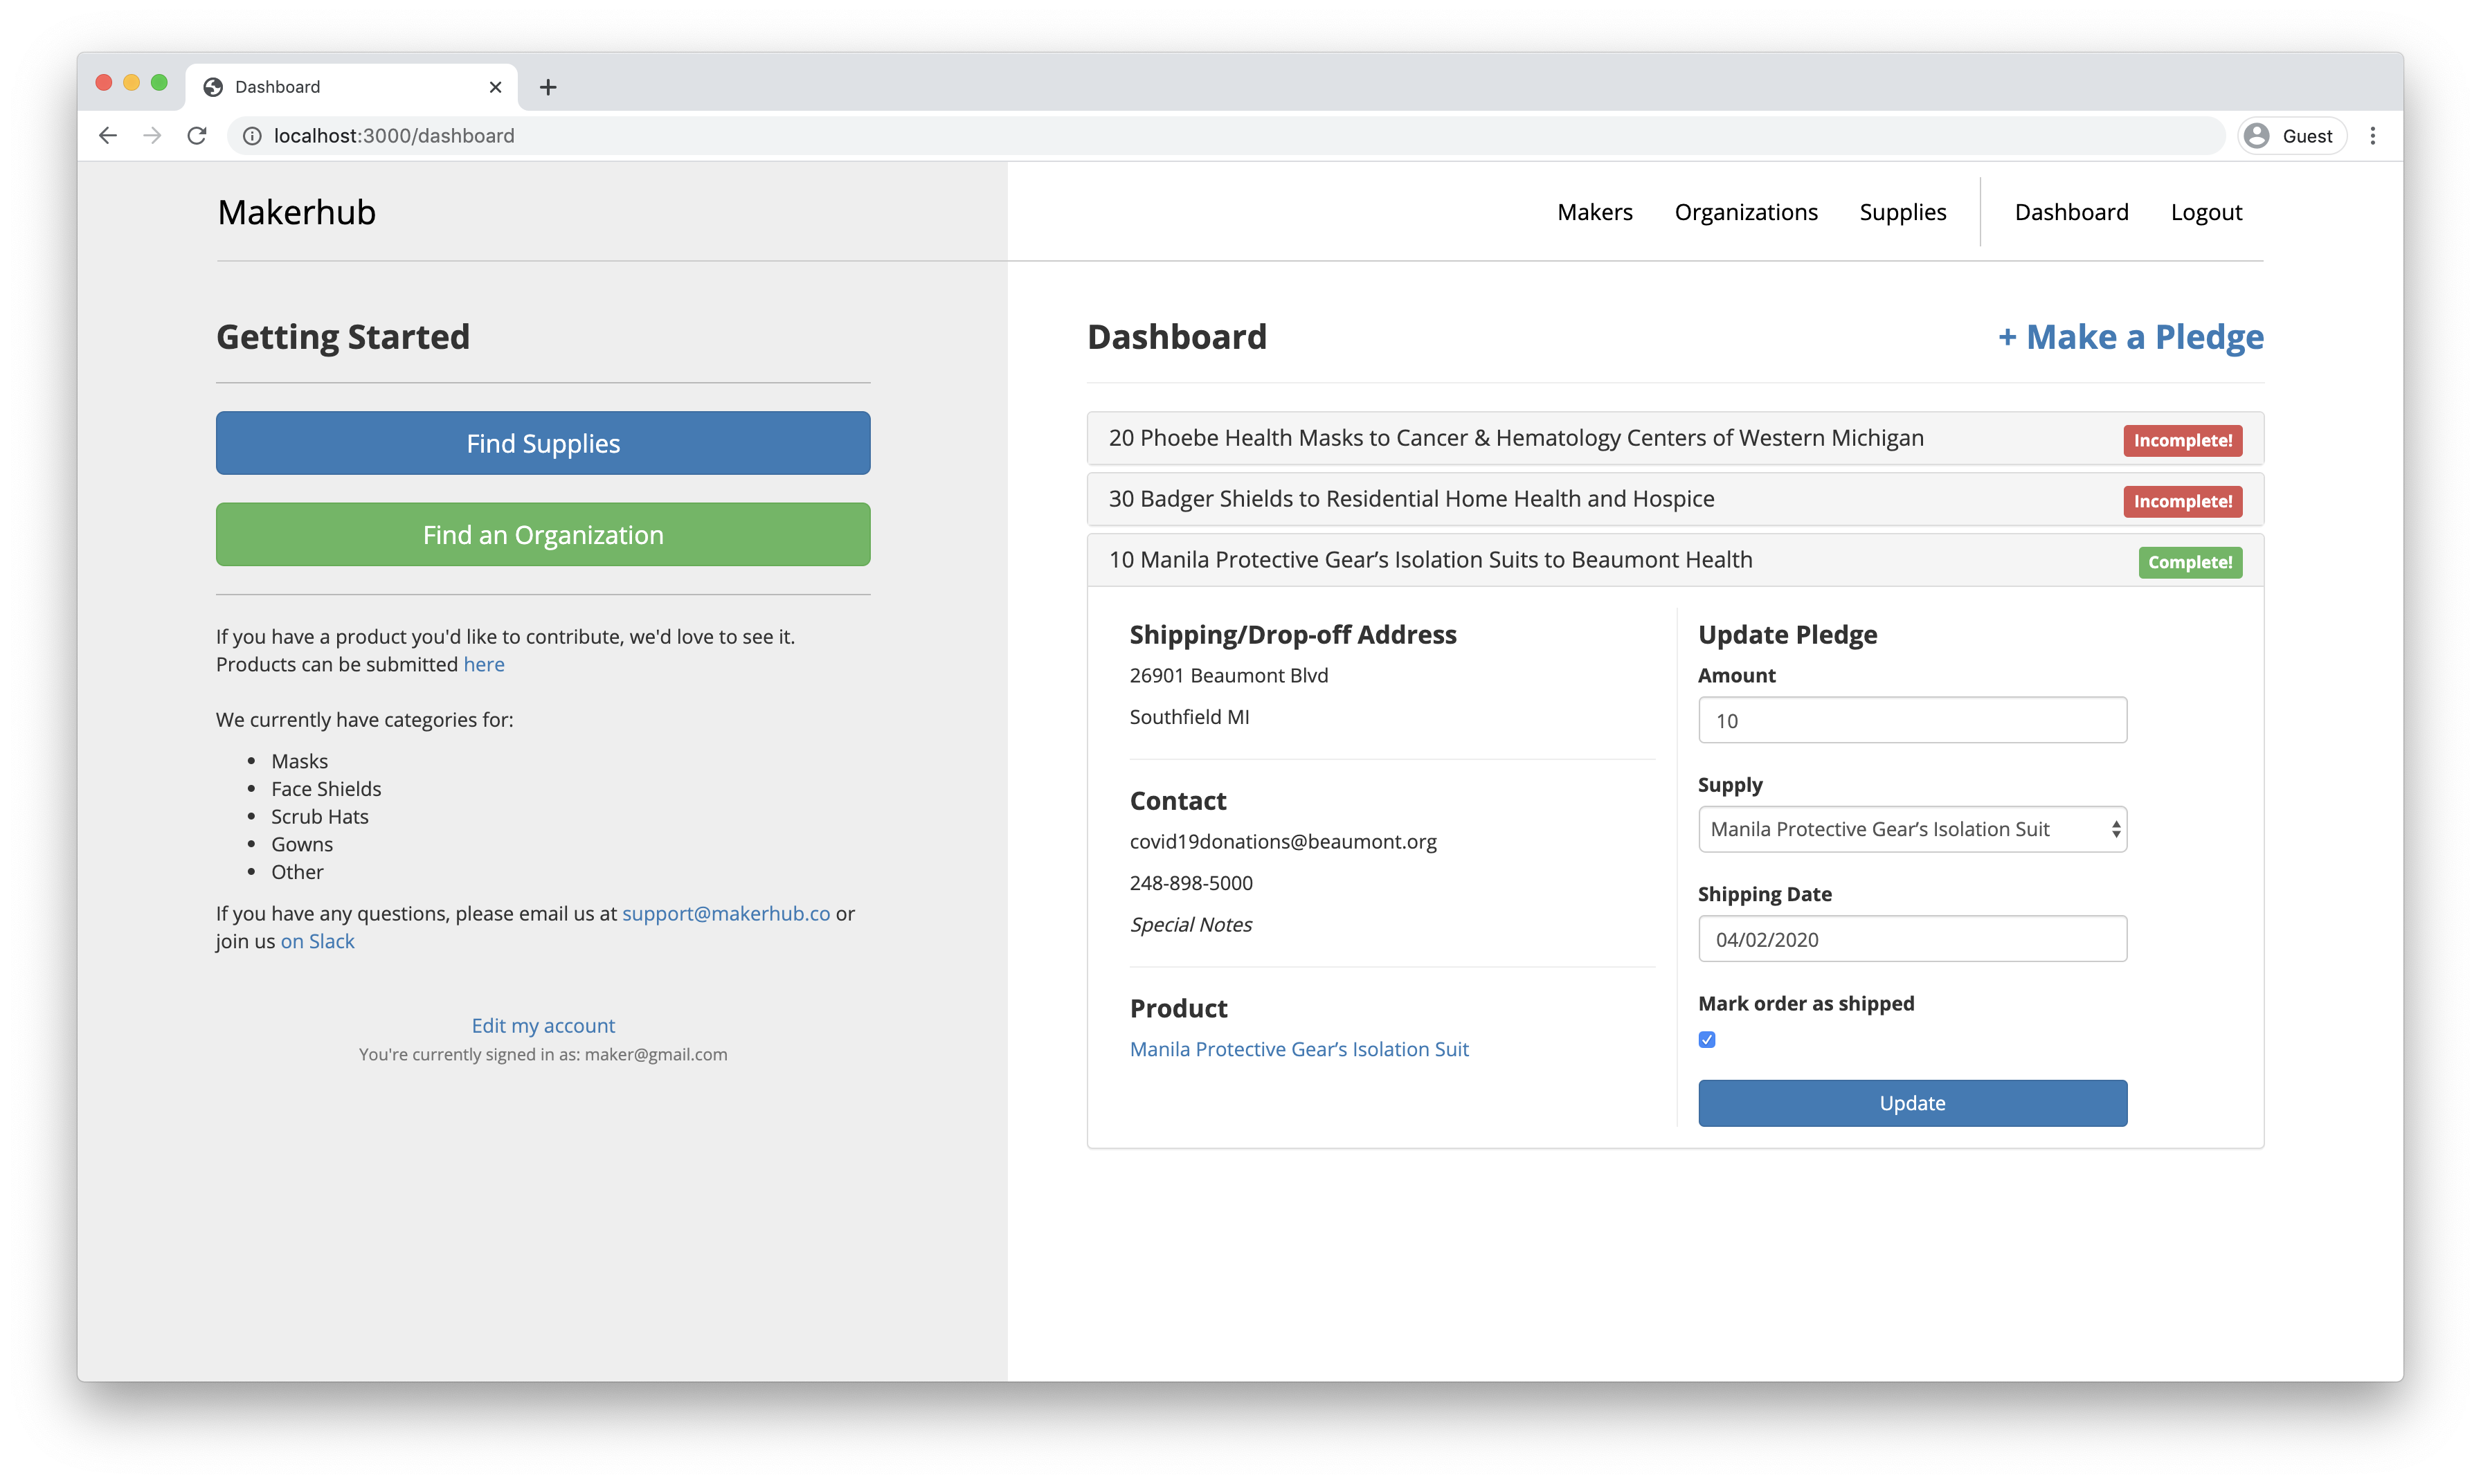Click the Make a Pledge link
This screenshot has width=2481, height=1484.
(x=2130, y=337)
